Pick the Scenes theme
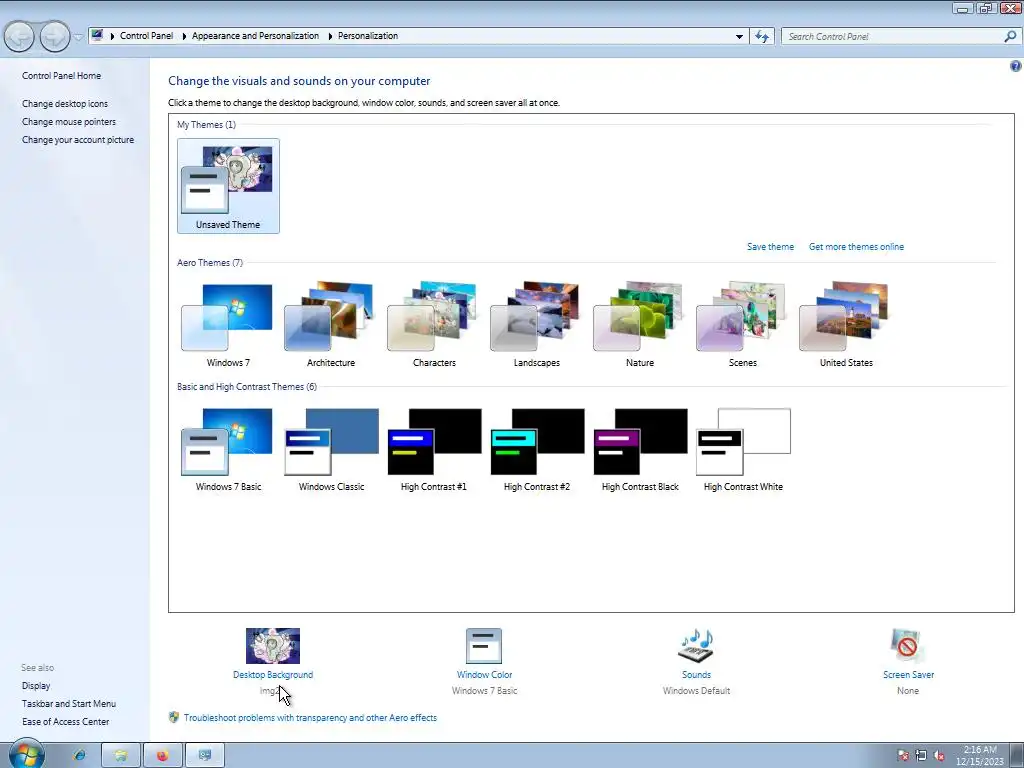Viewport: 1024px width, 768px height. 743,325
